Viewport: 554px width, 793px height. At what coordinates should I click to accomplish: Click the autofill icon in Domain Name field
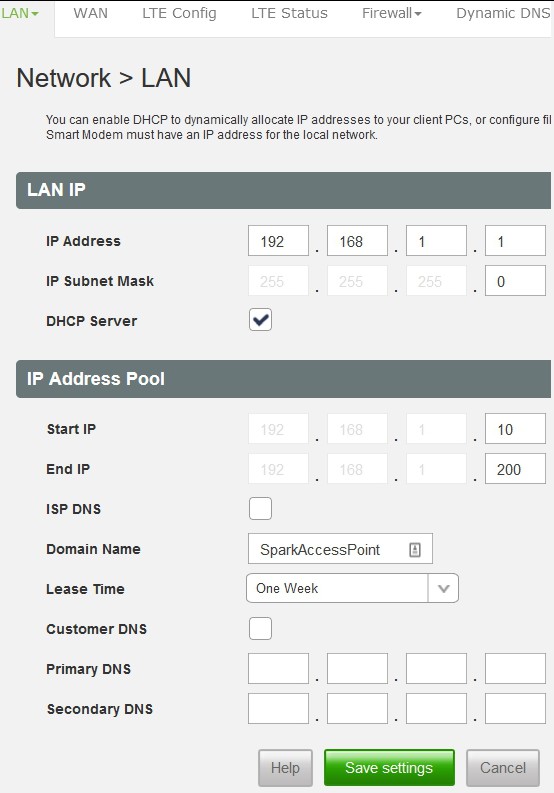(415, 549)
